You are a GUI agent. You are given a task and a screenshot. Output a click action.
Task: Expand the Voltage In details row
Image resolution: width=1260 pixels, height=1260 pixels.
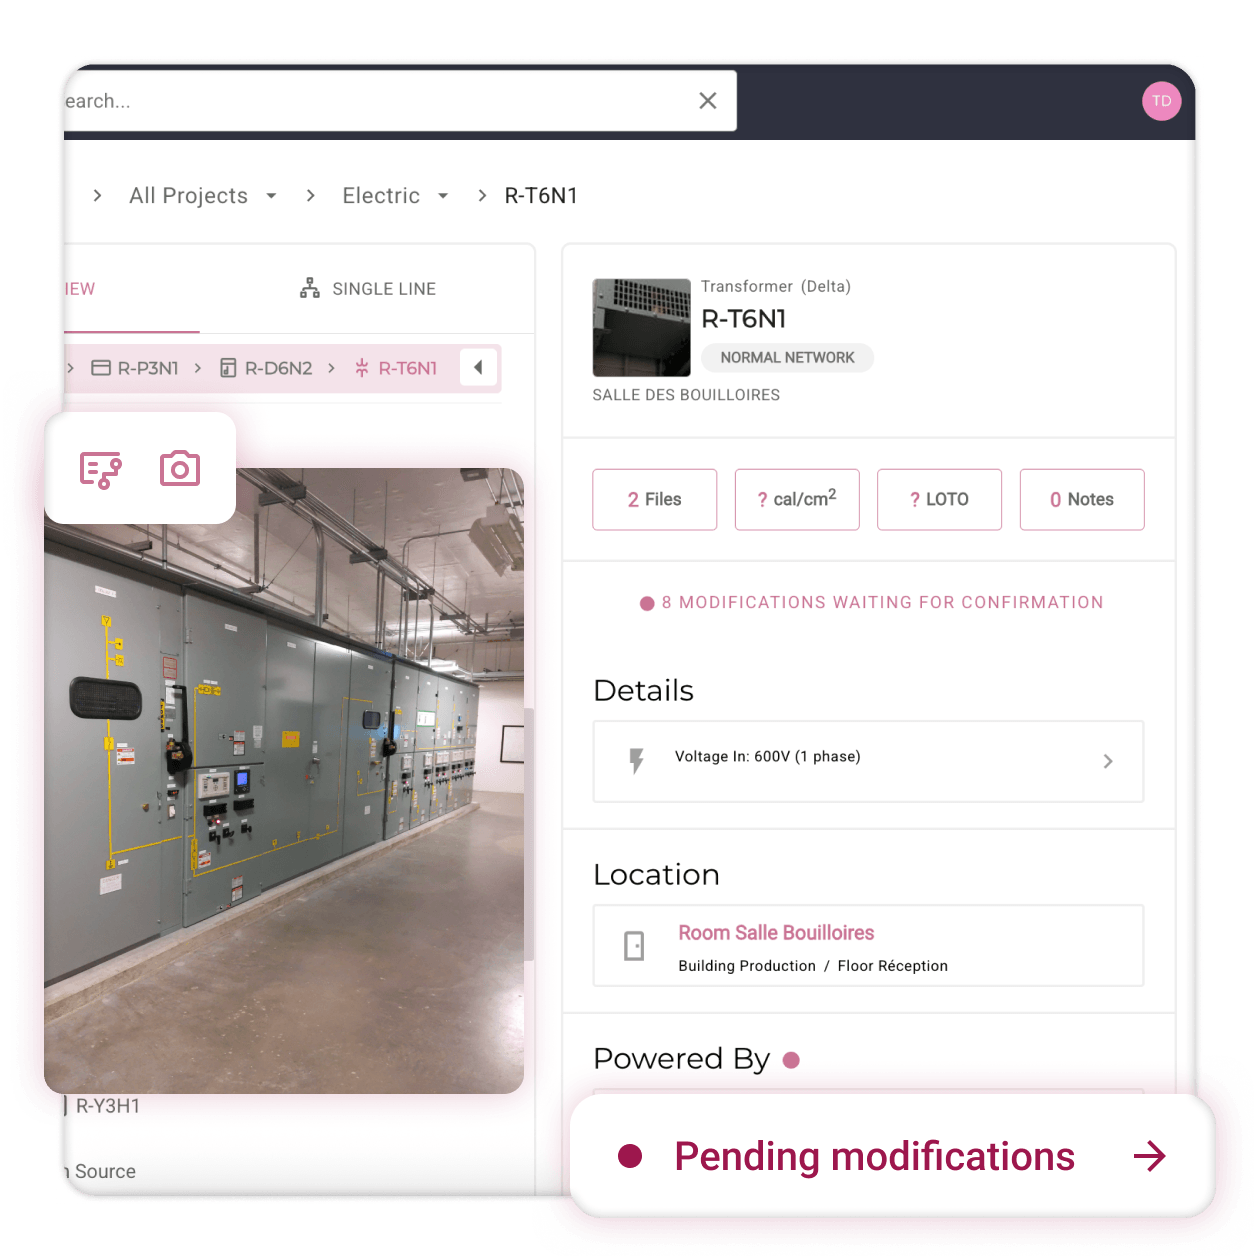pyautogui.click(x=868, y=761)
